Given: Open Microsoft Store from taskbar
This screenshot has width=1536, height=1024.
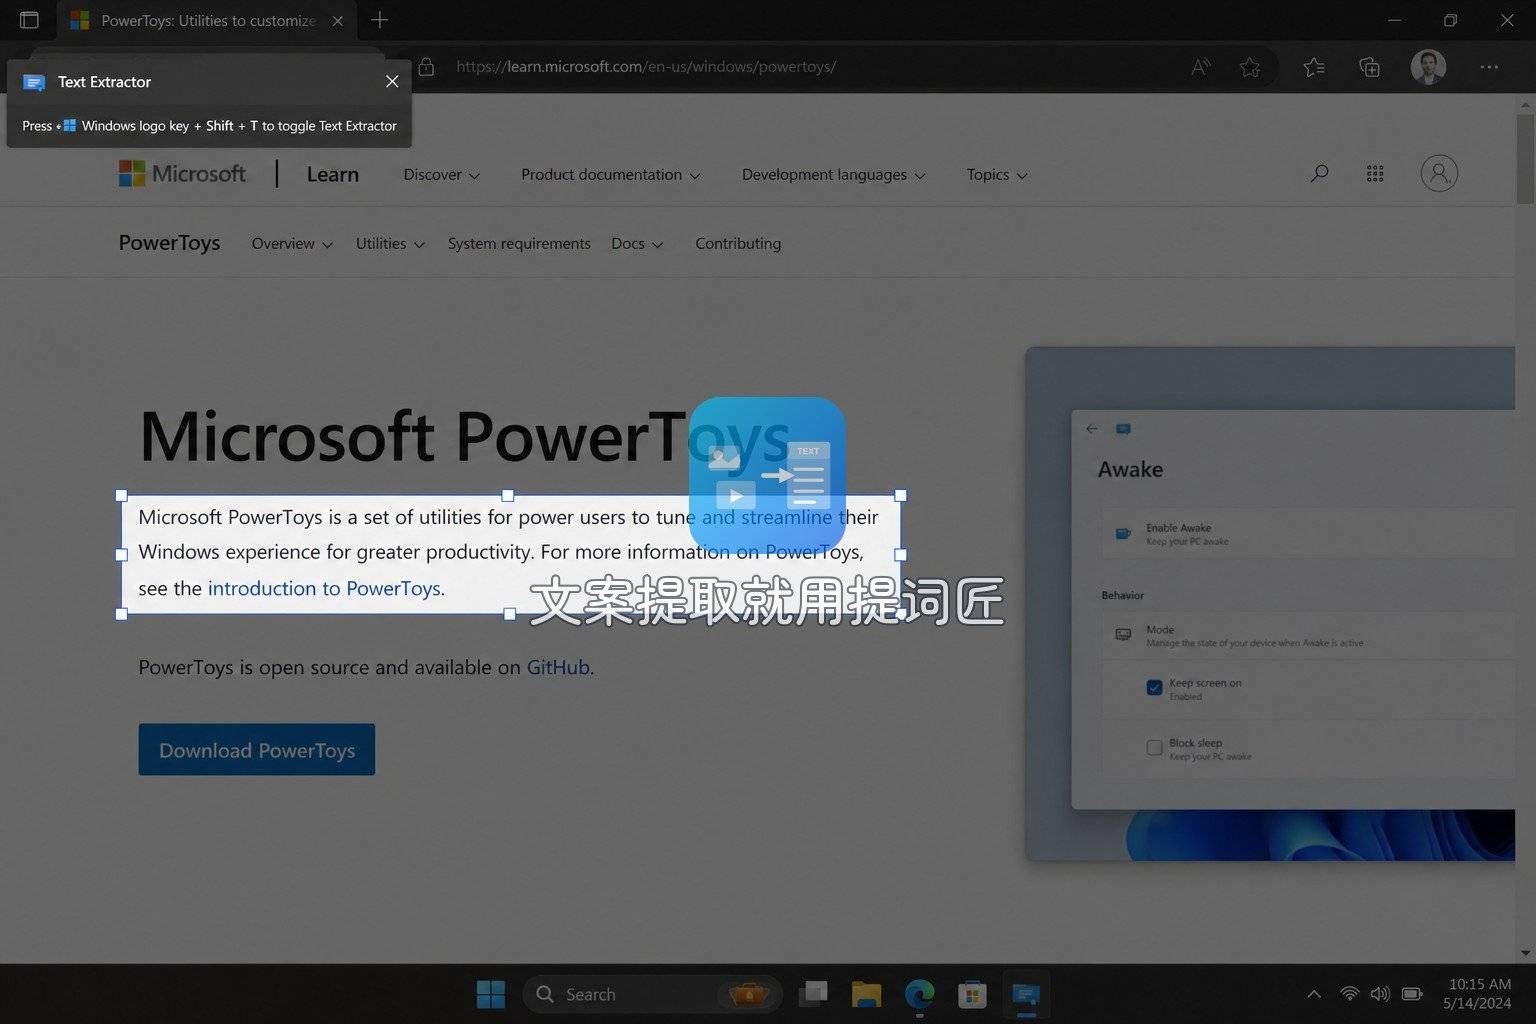Looking at the screenshot, I should coord(972,994).
